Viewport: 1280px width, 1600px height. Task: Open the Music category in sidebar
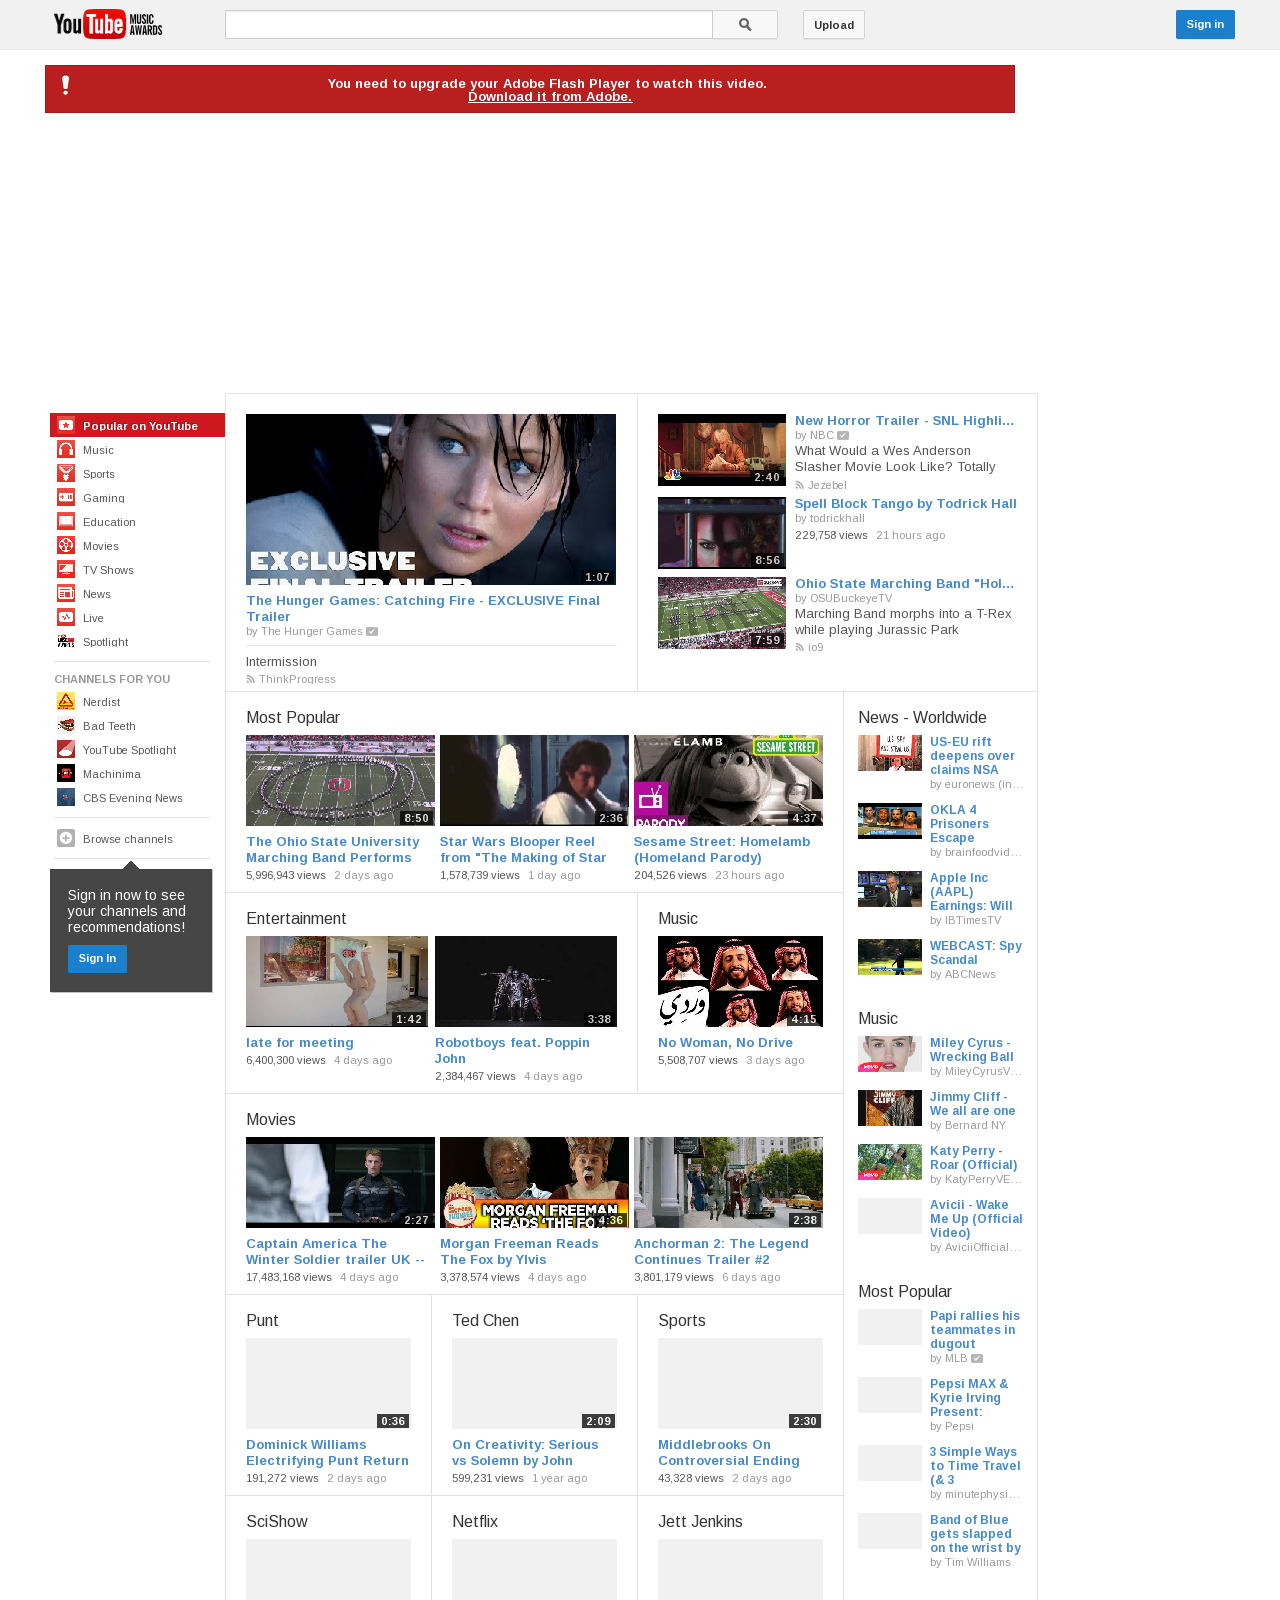tap(137, 449)
